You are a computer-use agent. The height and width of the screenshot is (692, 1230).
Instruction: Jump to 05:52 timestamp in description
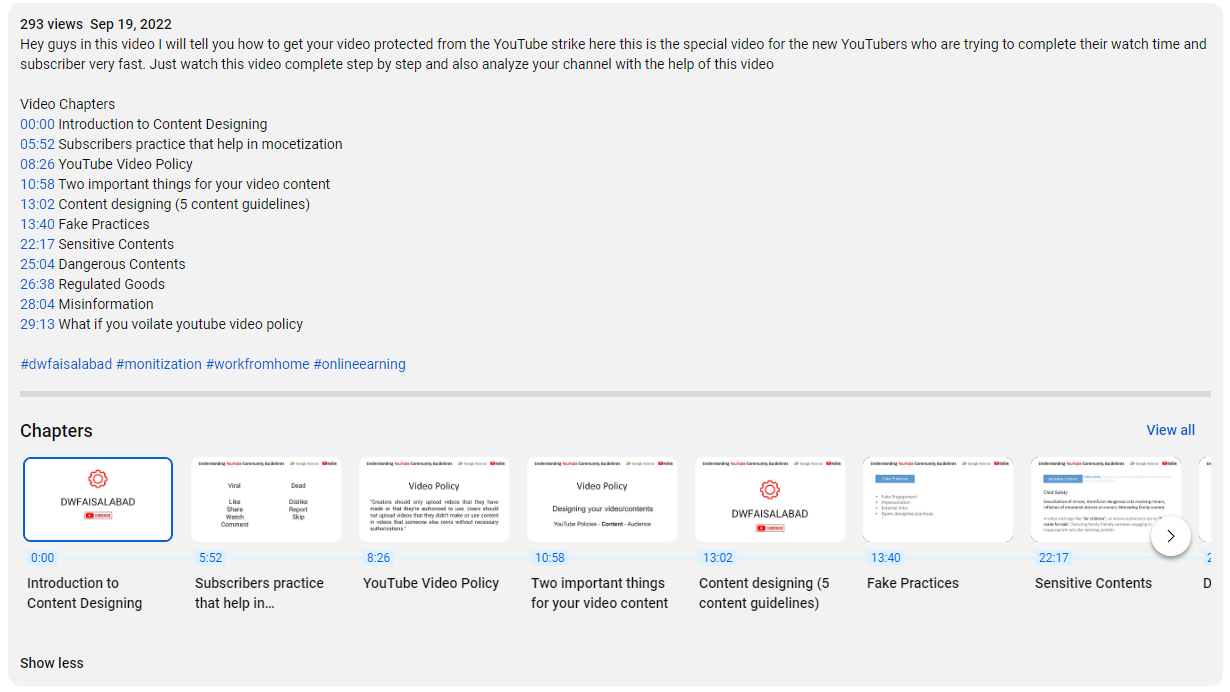(37, 144)
